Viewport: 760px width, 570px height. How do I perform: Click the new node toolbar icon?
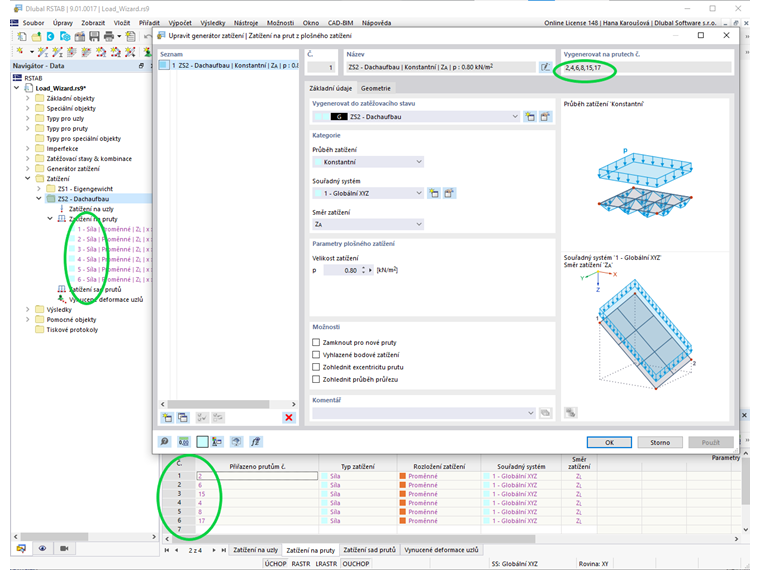pyautogui.click(x=20, y=51)
